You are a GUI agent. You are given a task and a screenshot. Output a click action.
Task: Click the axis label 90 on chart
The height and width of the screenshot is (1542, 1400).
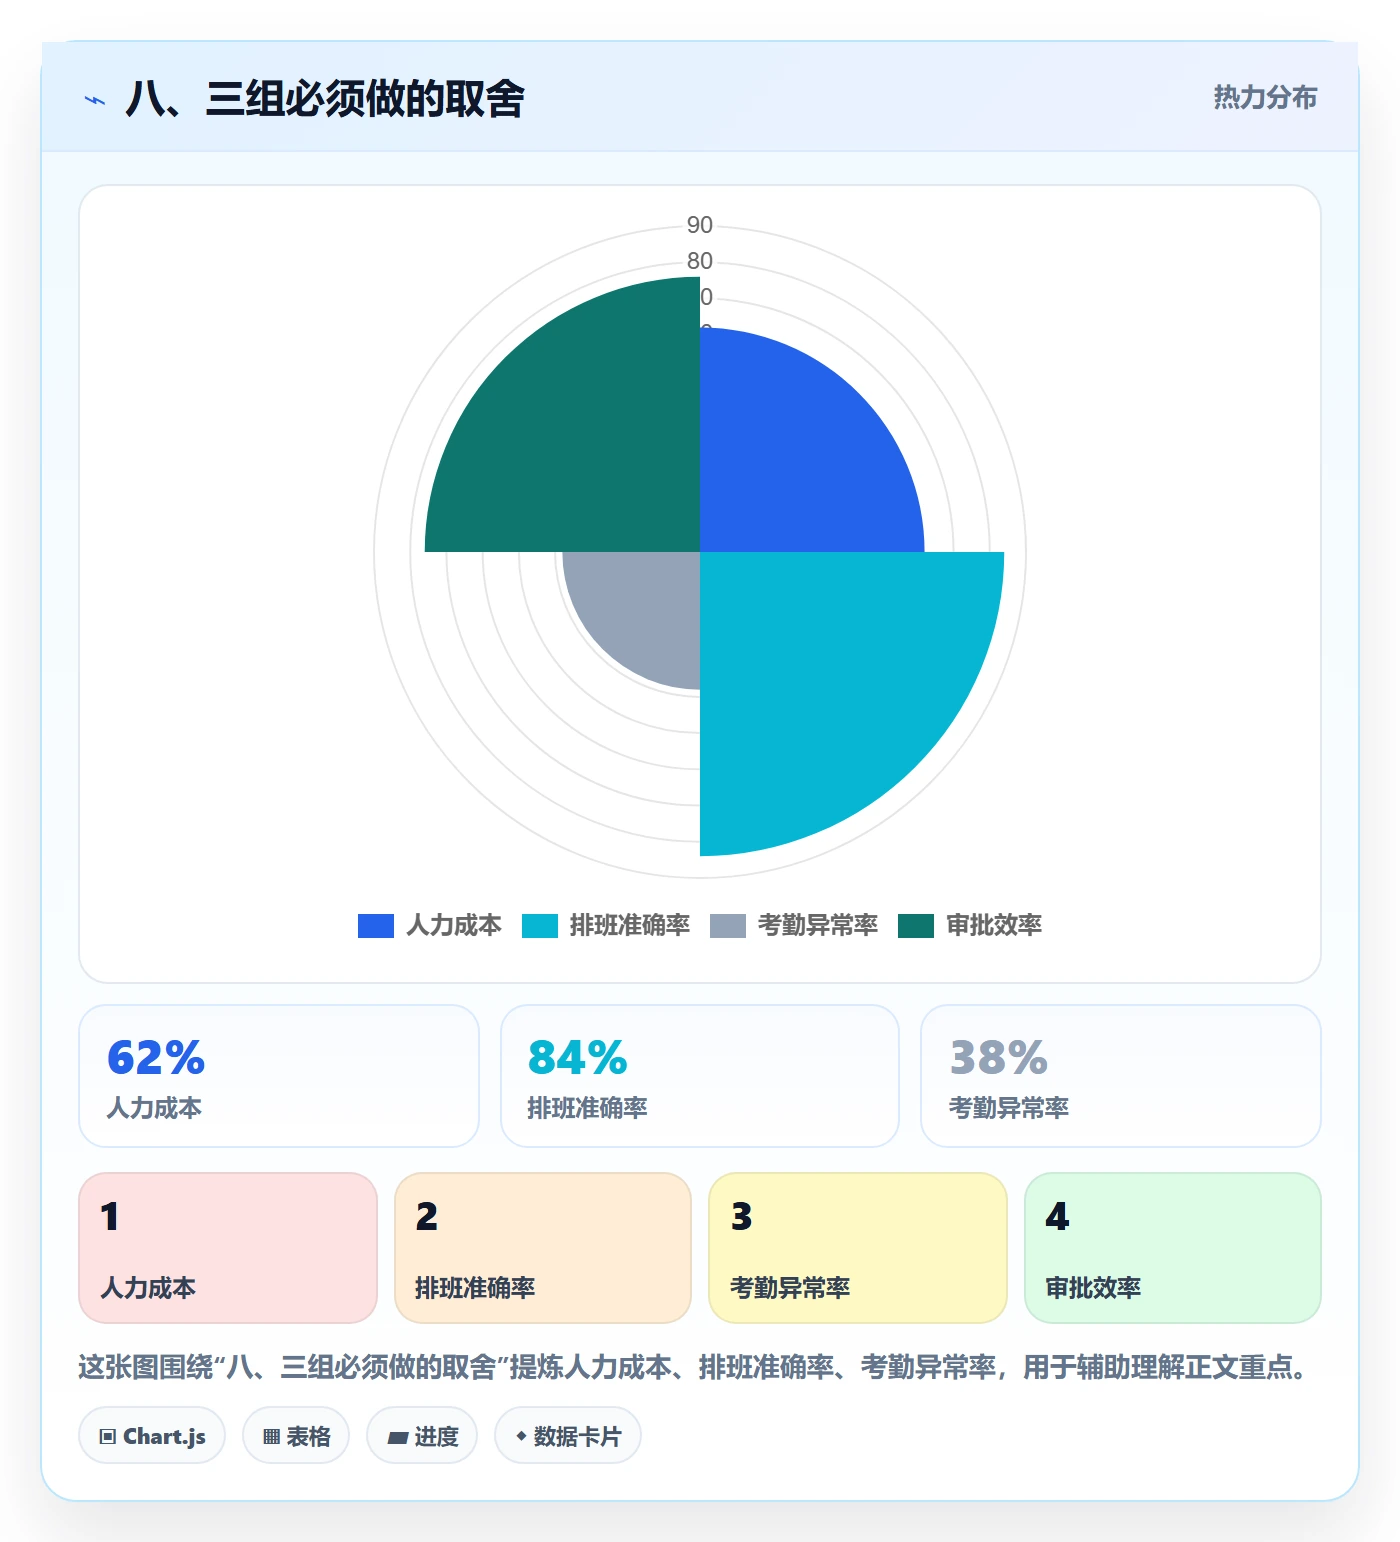700,225
